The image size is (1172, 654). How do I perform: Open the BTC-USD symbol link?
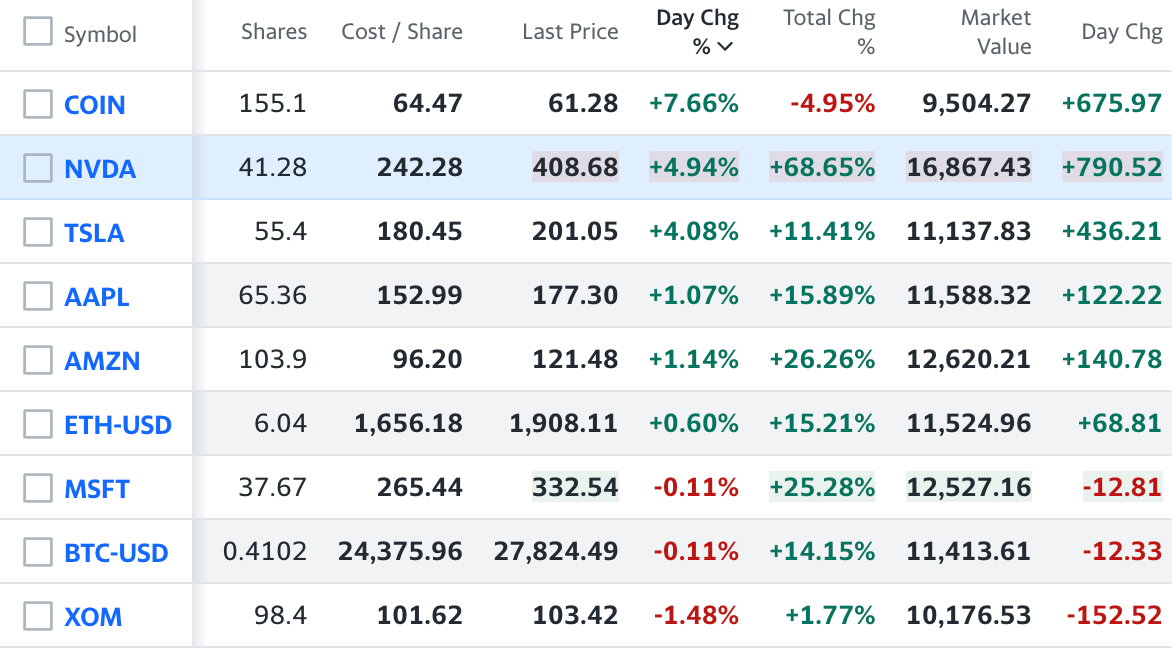[x=116, y=553]
